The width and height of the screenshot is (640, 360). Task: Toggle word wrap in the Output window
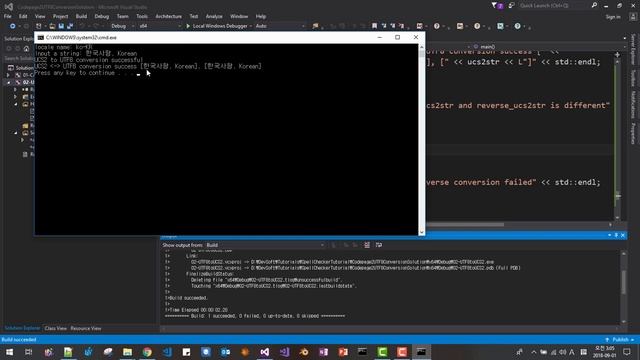[x=379, y=245]
